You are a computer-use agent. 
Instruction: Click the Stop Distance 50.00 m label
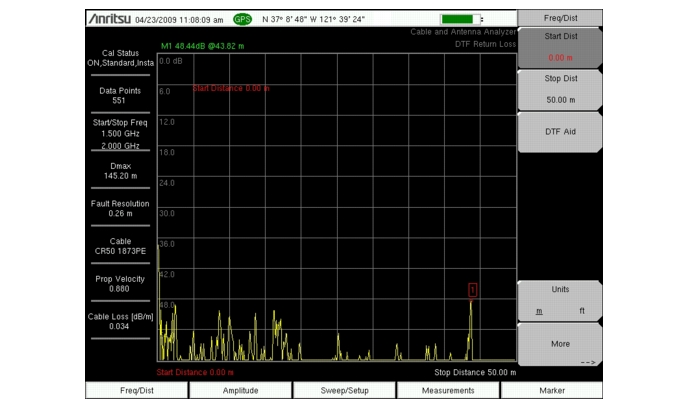(475, 372)
